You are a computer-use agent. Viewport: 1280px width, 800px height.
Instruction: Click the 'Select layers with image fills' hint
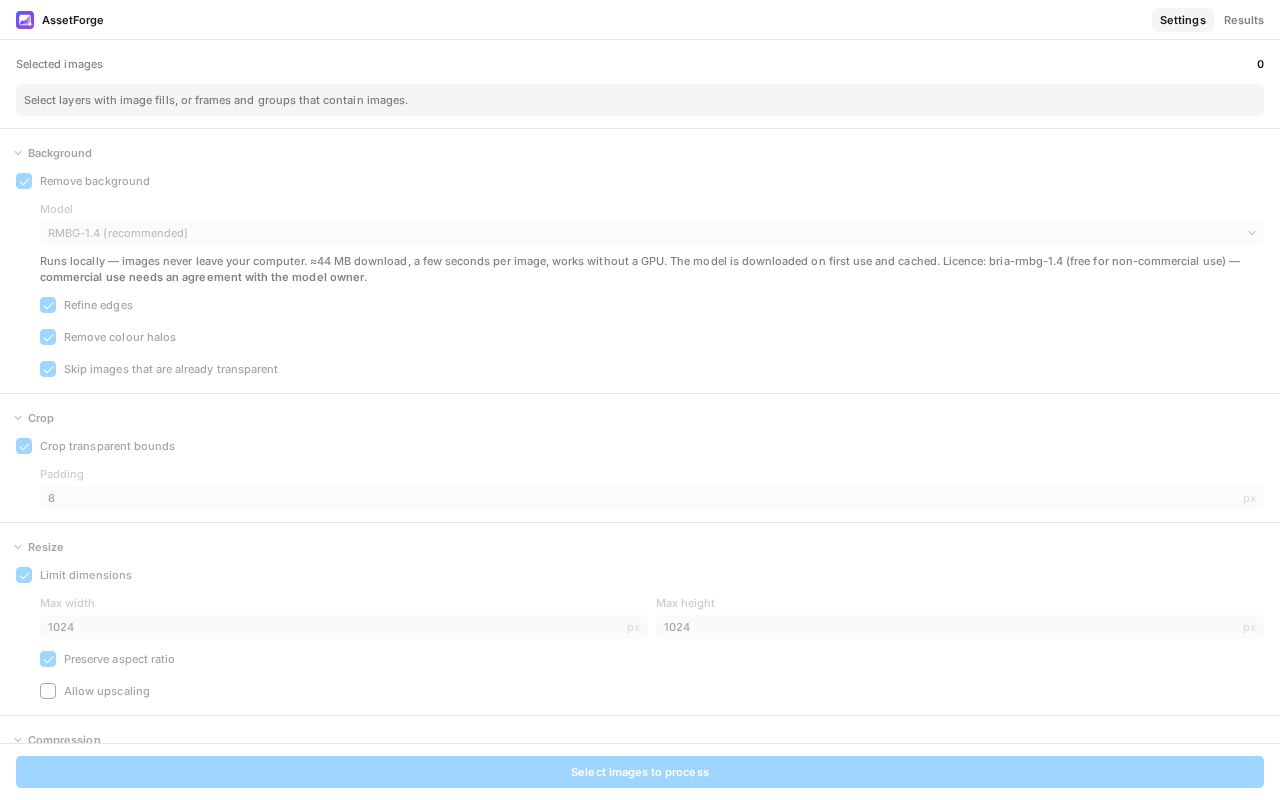(640, 100)
